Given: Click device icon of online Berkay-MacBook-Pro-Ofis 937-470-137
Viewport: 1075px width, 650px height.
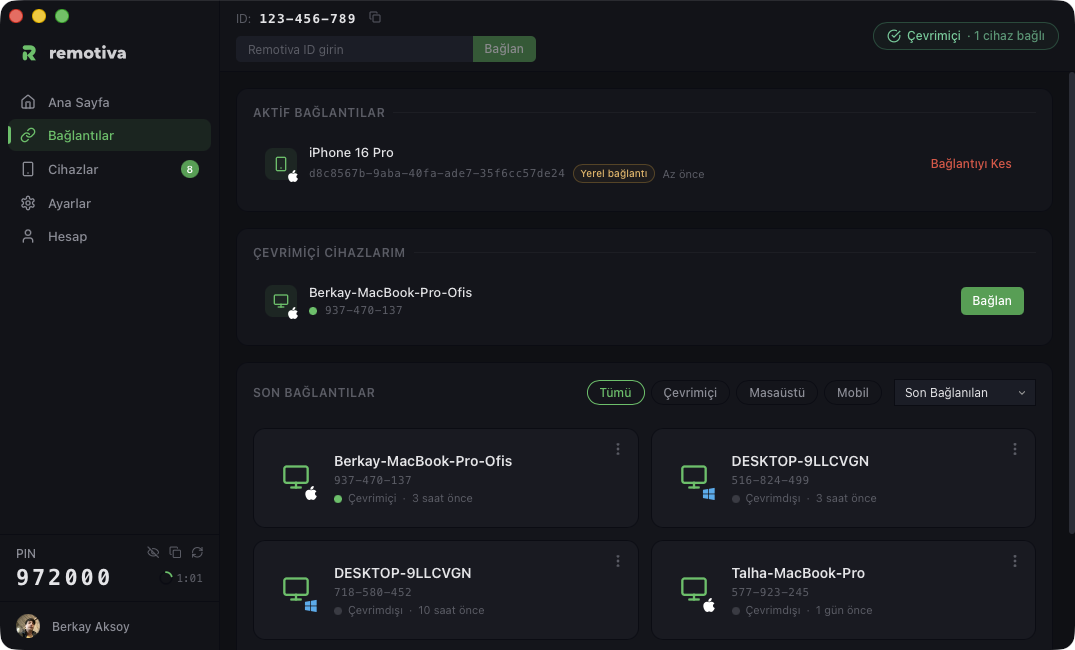Looking at the screenshot, I should coord(281,301).
